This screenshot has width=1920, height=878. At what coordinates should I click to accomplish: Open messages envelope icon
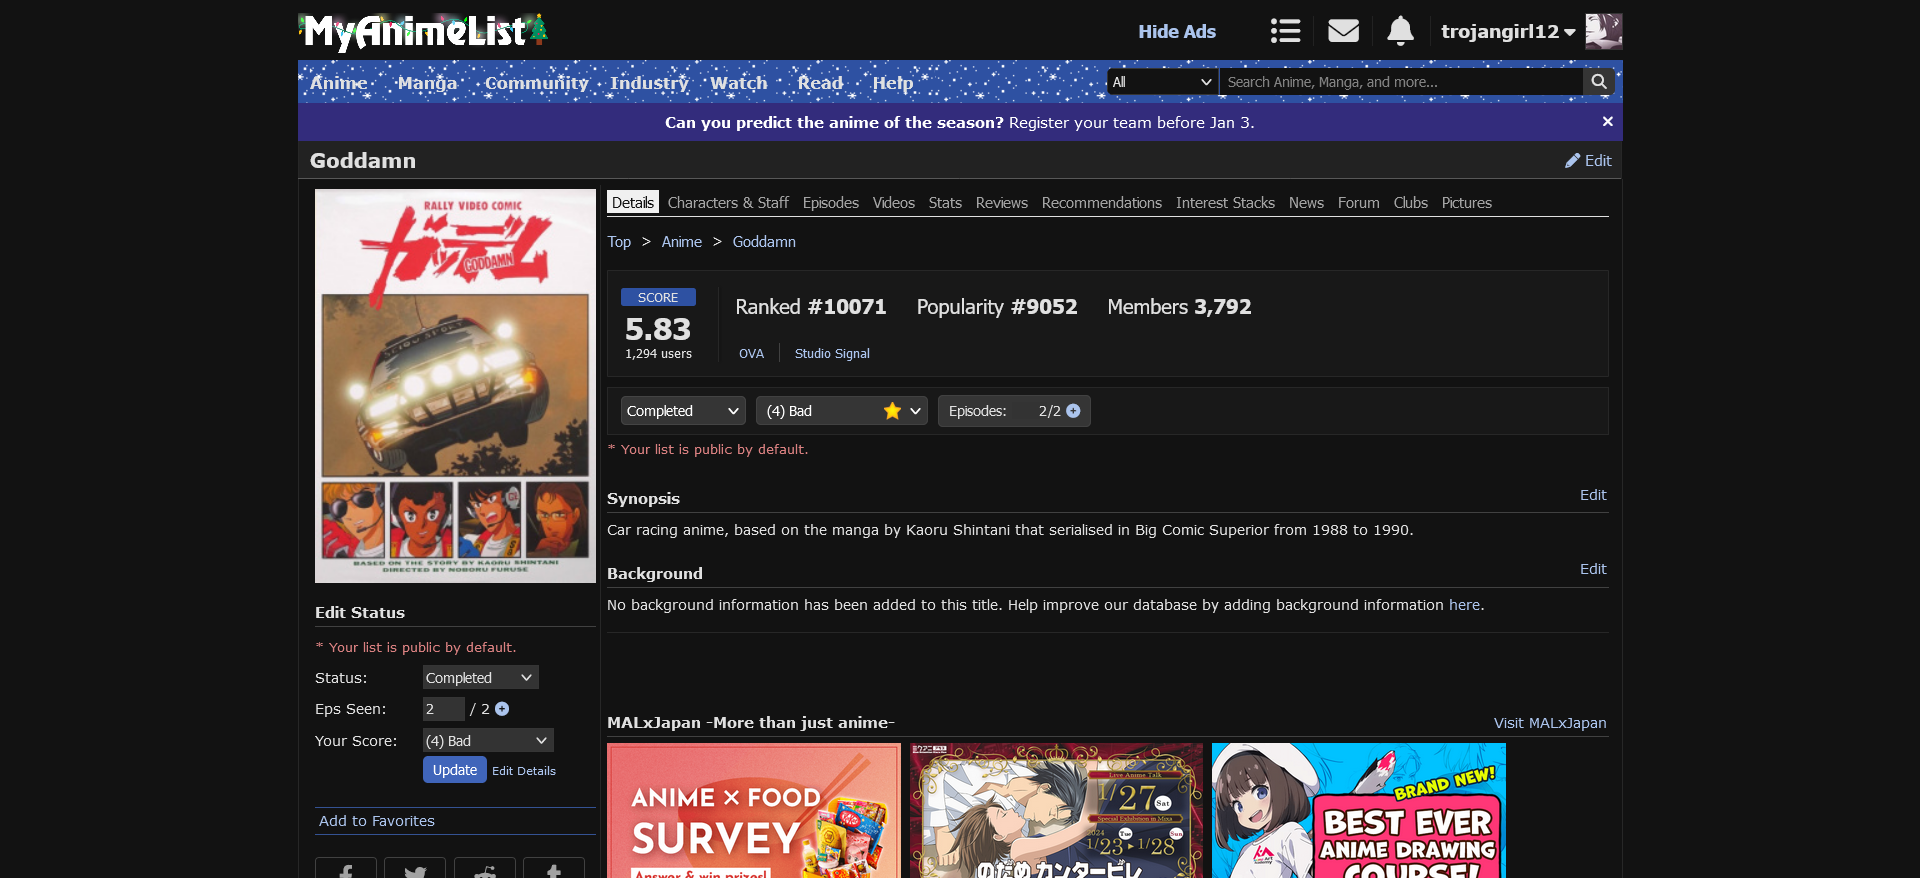coord(1343,31)
